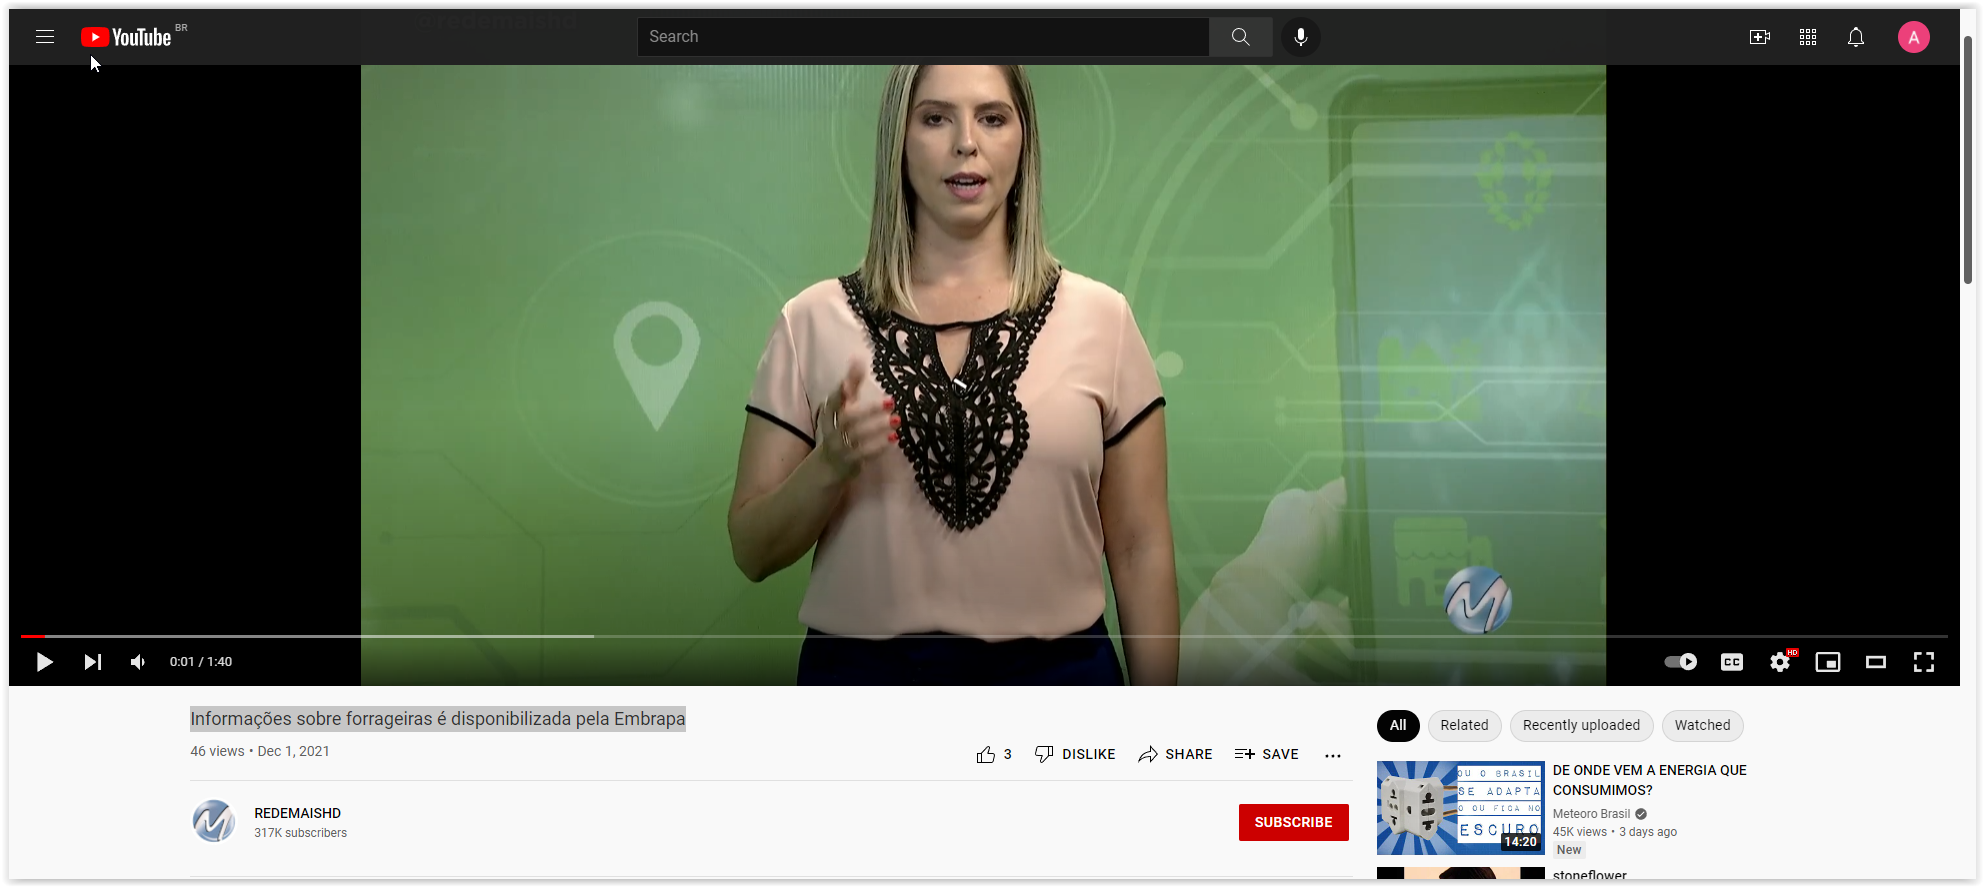Click the video title text
The image size is (1984, 887).
coord(438,719)
